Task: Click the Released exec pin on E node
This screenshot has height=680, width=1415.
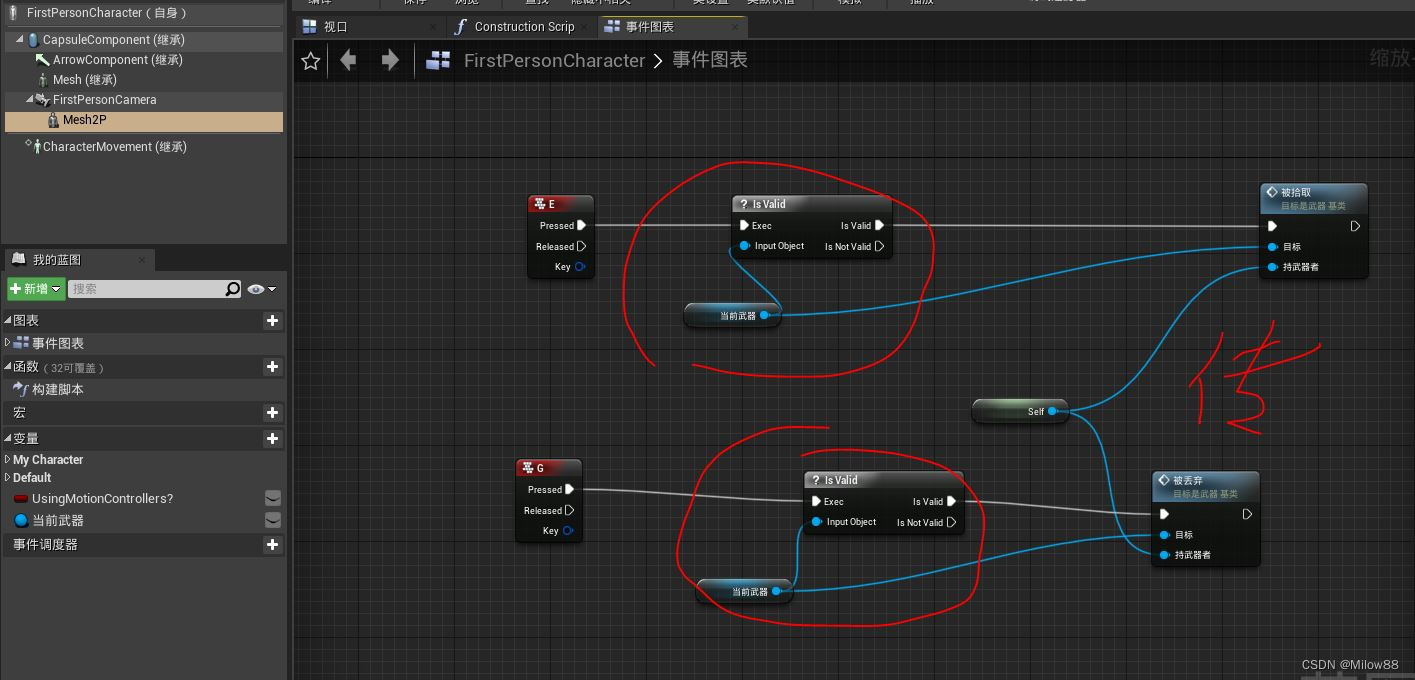Action: 582,247
